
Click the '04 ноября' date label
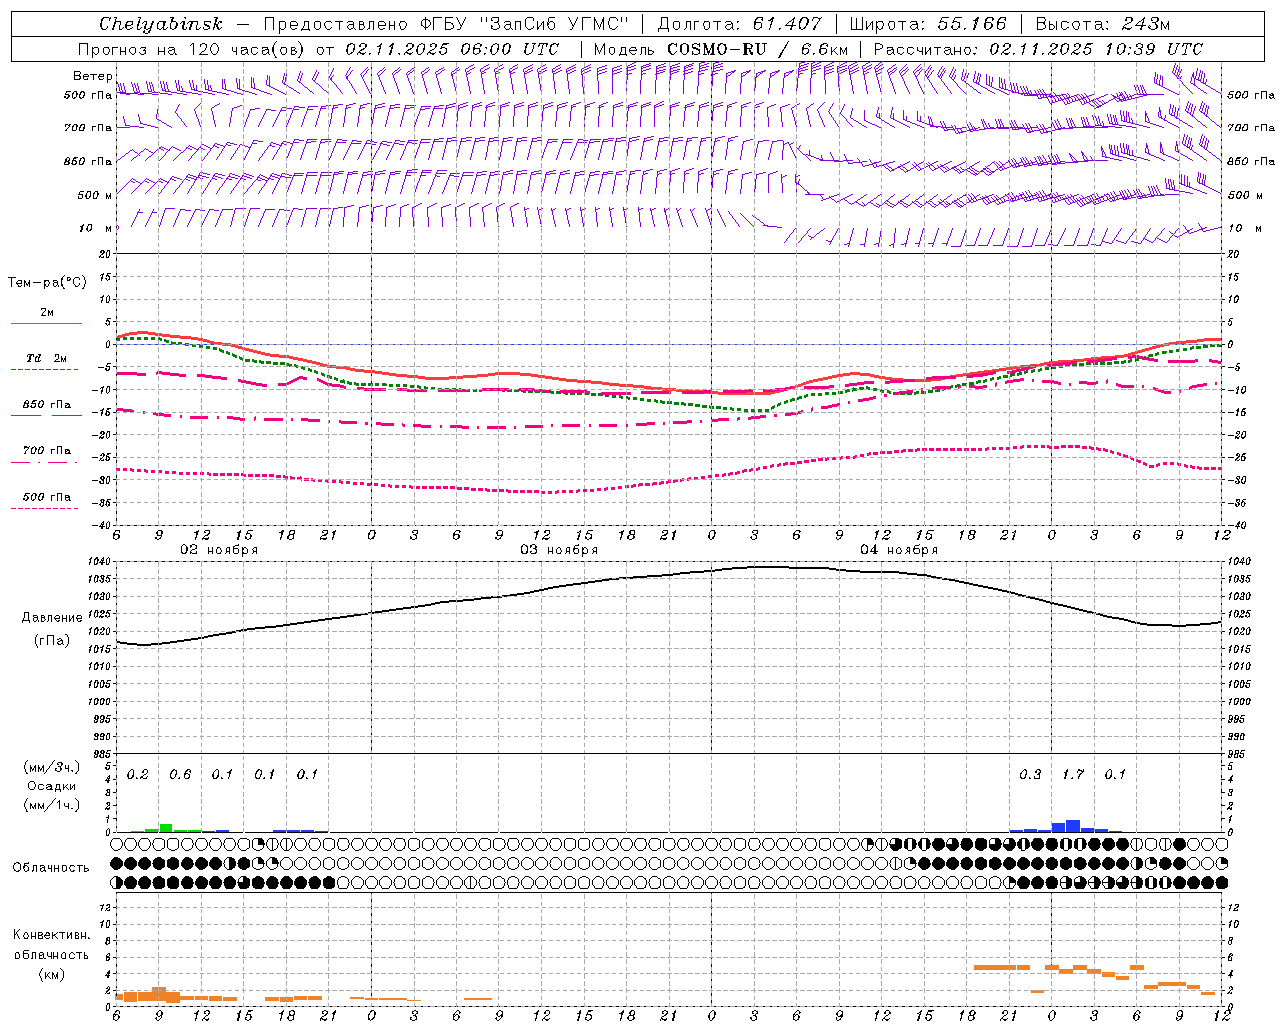899,550
